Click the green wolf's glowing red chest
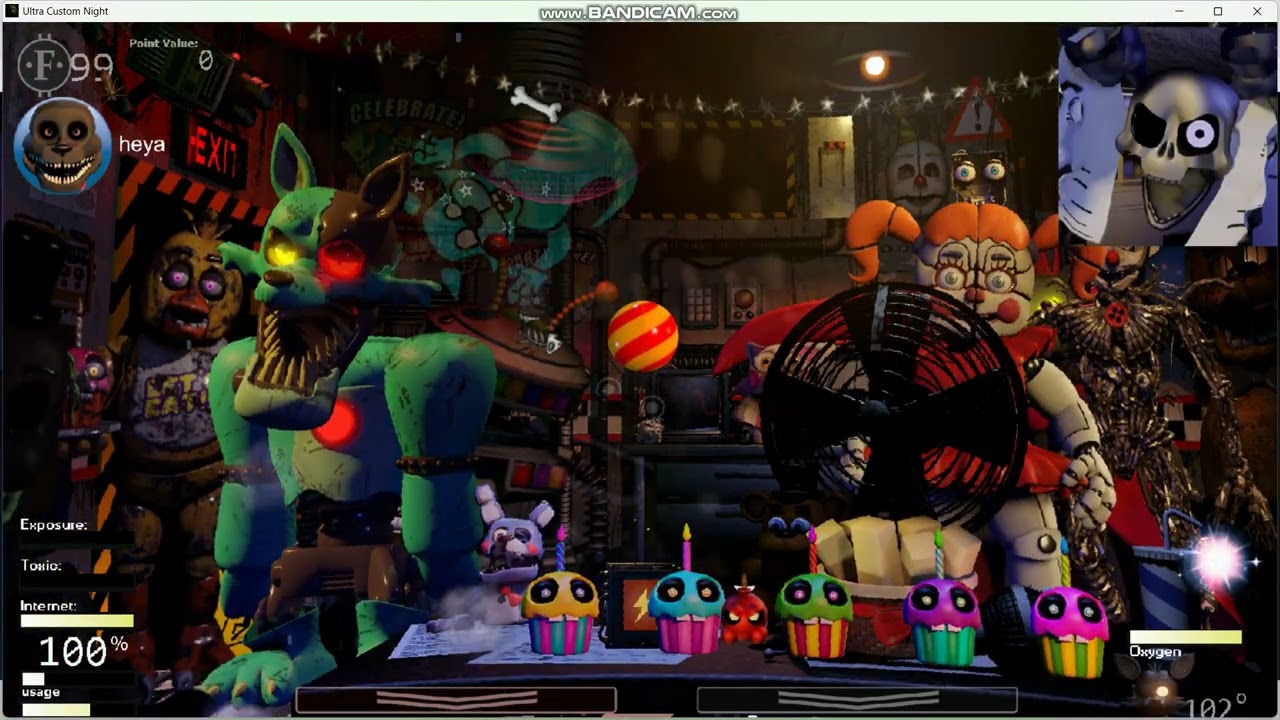1280x720 pixels. point(337,425)
